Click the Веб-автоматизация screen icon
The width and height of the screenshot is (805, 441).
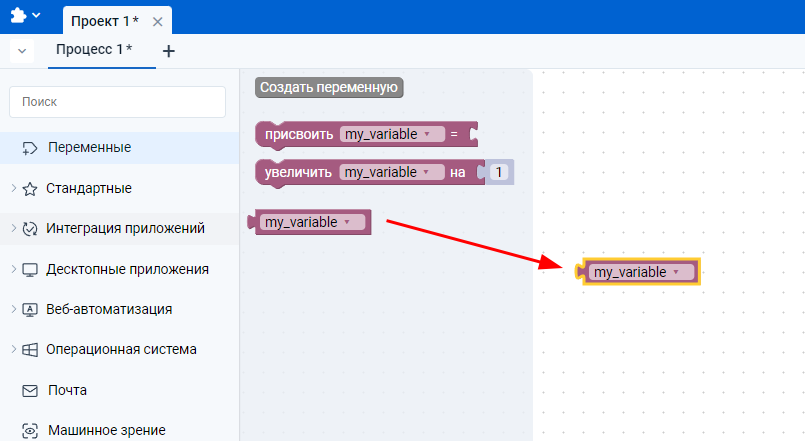pyautogui.click(x=30, y=310)
